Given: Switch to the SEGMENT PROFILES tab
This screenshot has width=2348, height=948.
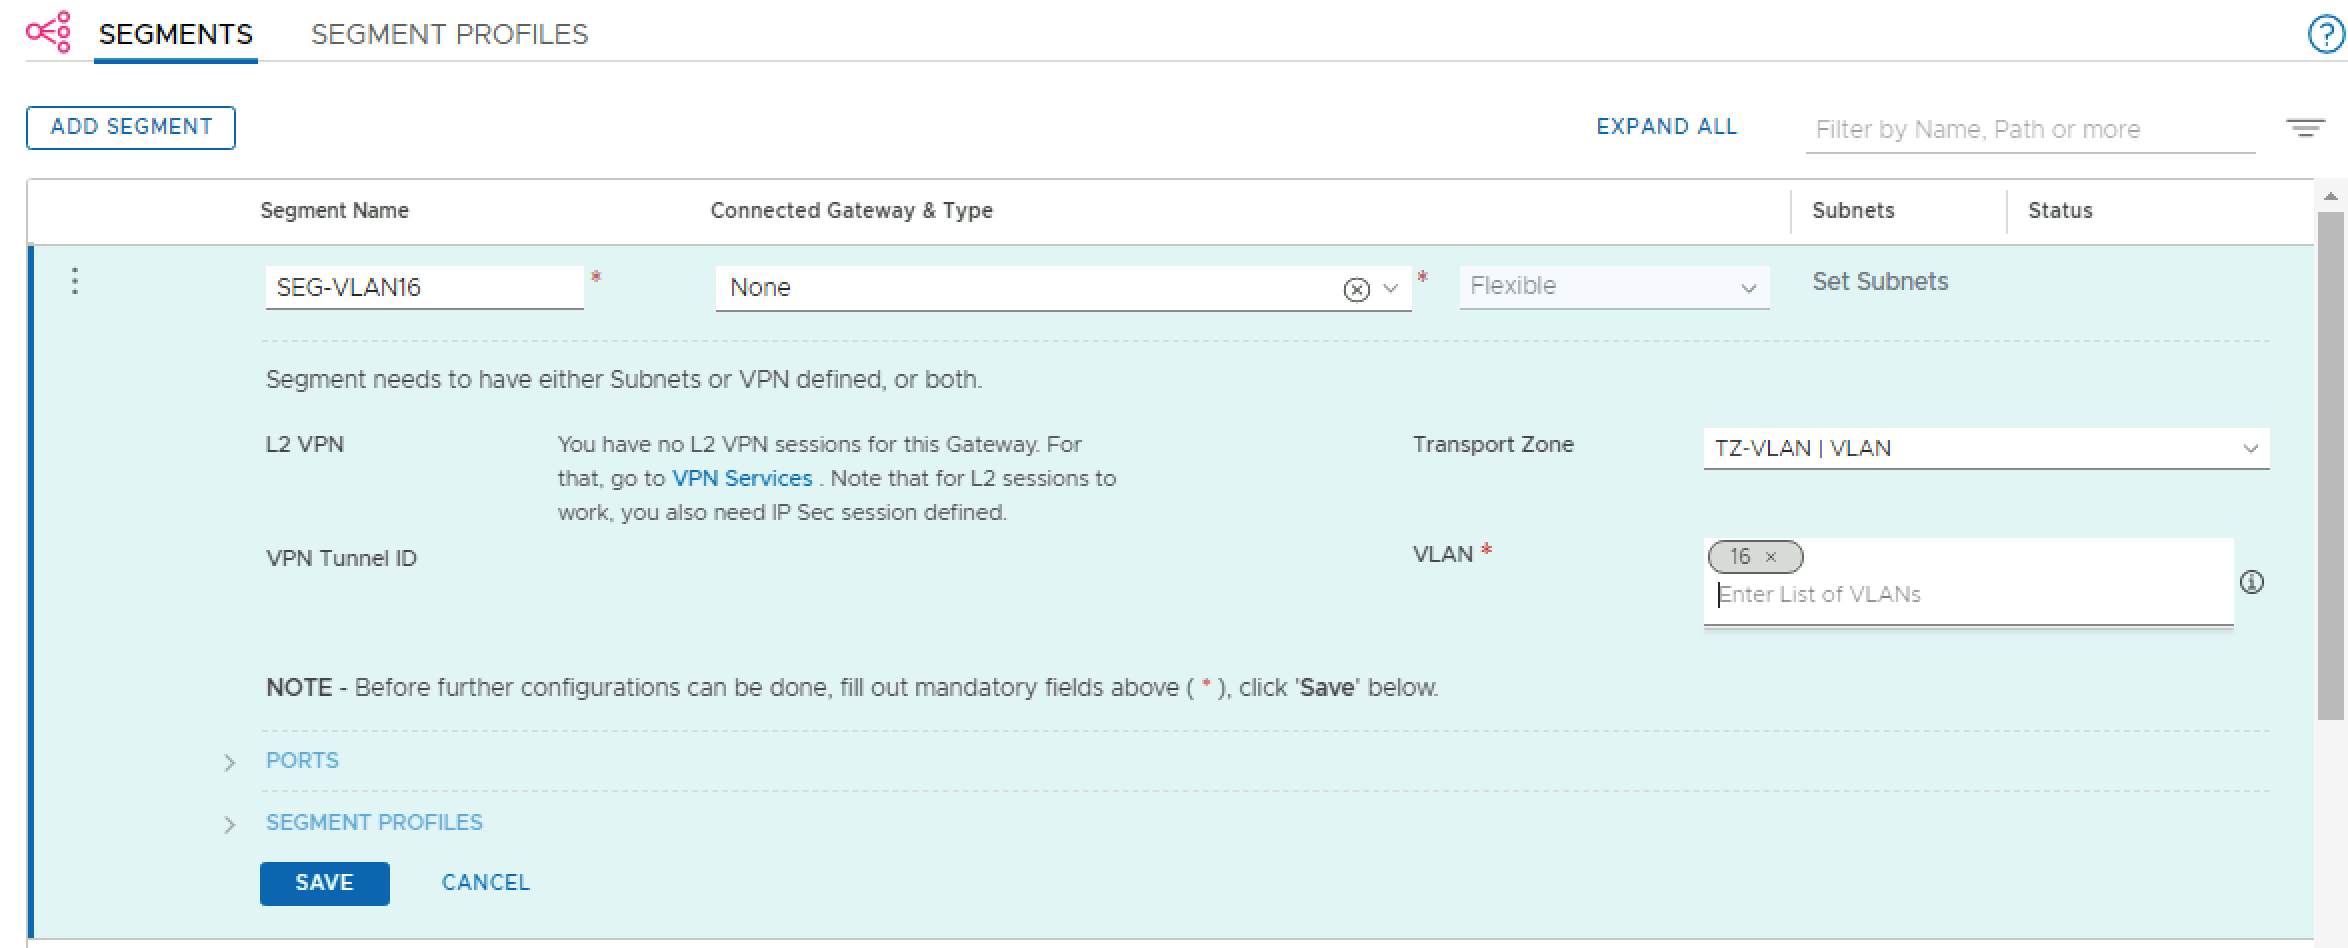Looking at the screenshot, I should point(449,35).
